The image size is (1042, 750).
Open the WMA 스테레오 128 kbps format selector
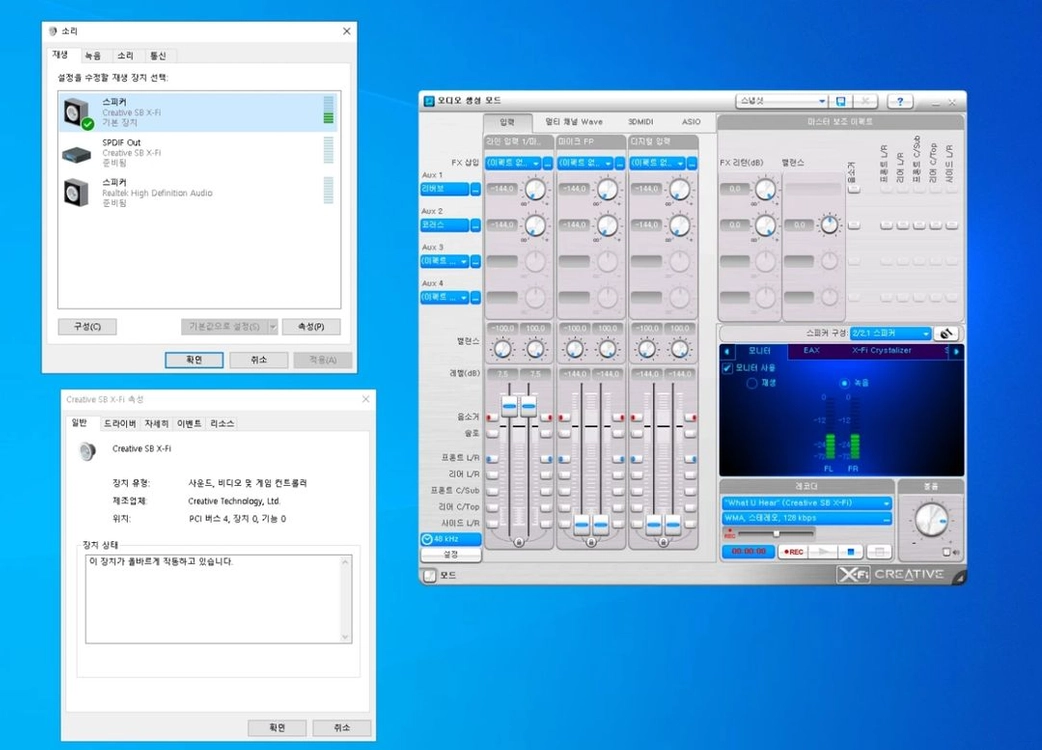(x=807, y=519)
